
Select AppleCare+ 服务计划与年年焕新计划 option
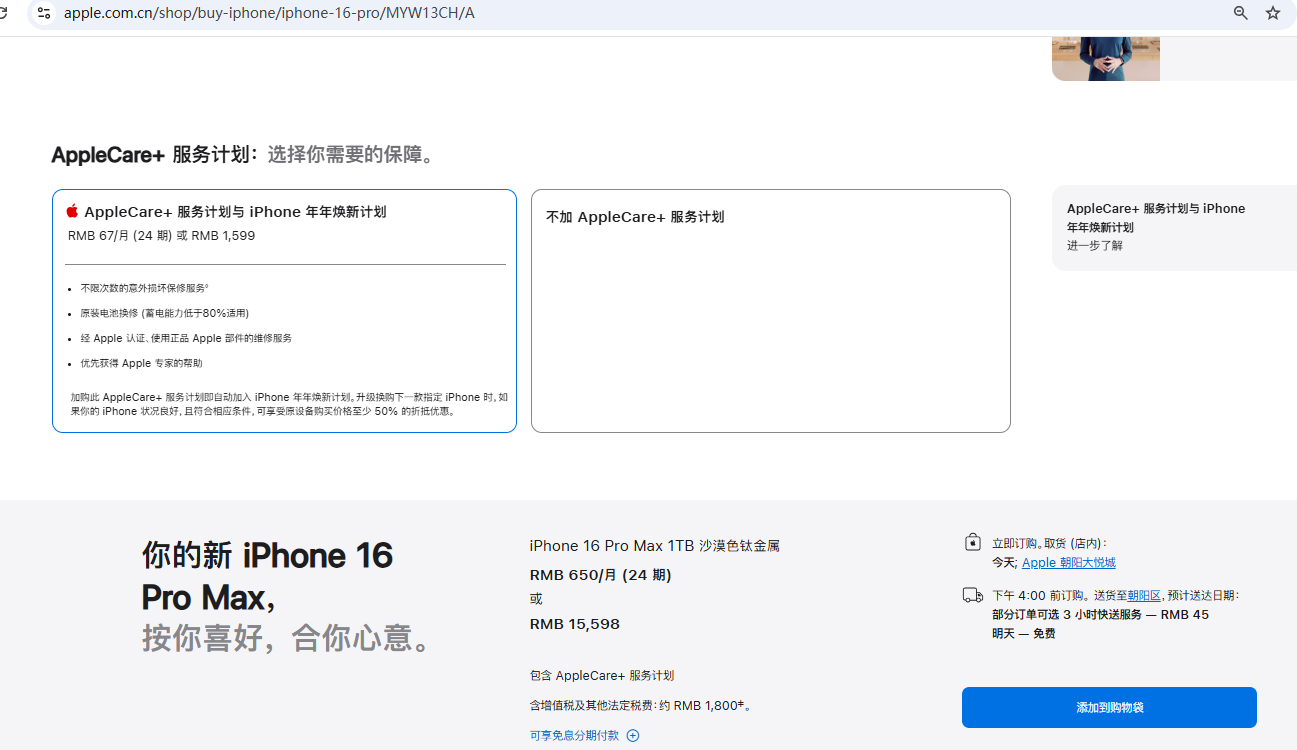point(284,311)
